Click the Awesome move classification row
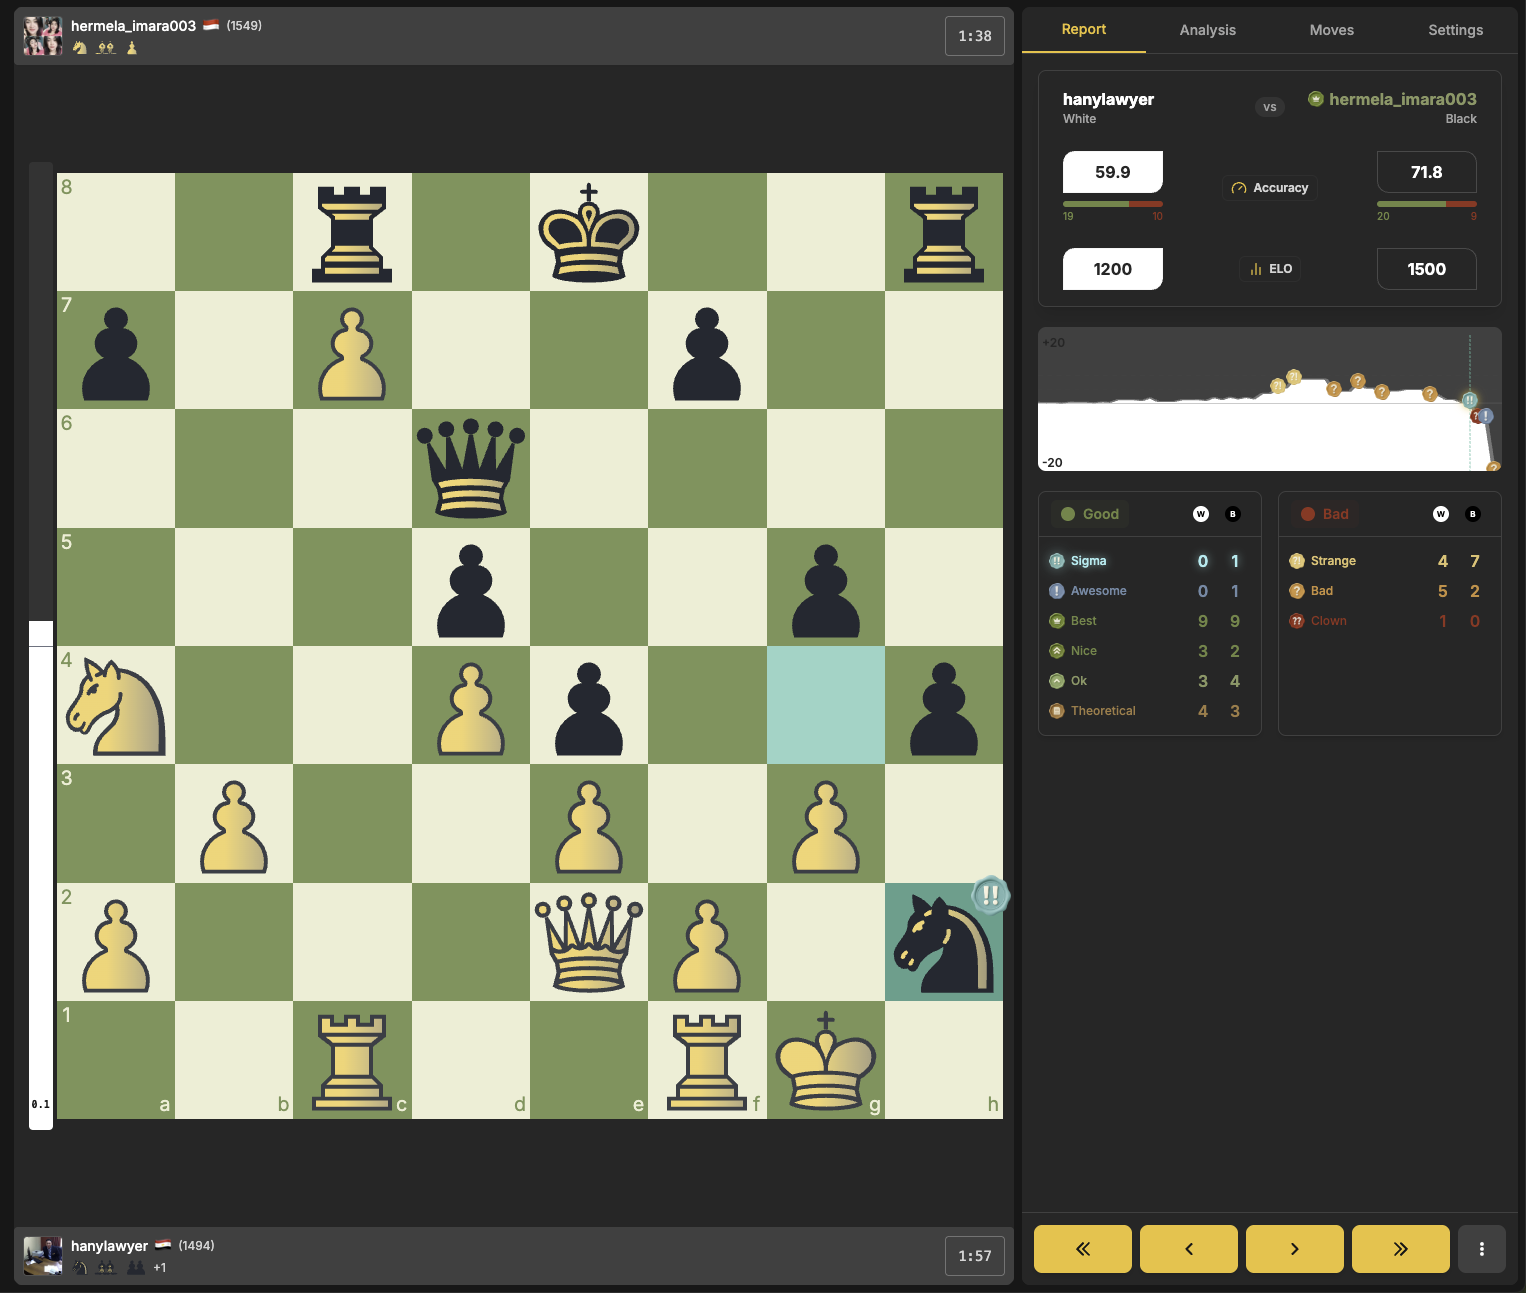The image size is (1526, 1293). pyautogui.click(x=1098, y=591)
